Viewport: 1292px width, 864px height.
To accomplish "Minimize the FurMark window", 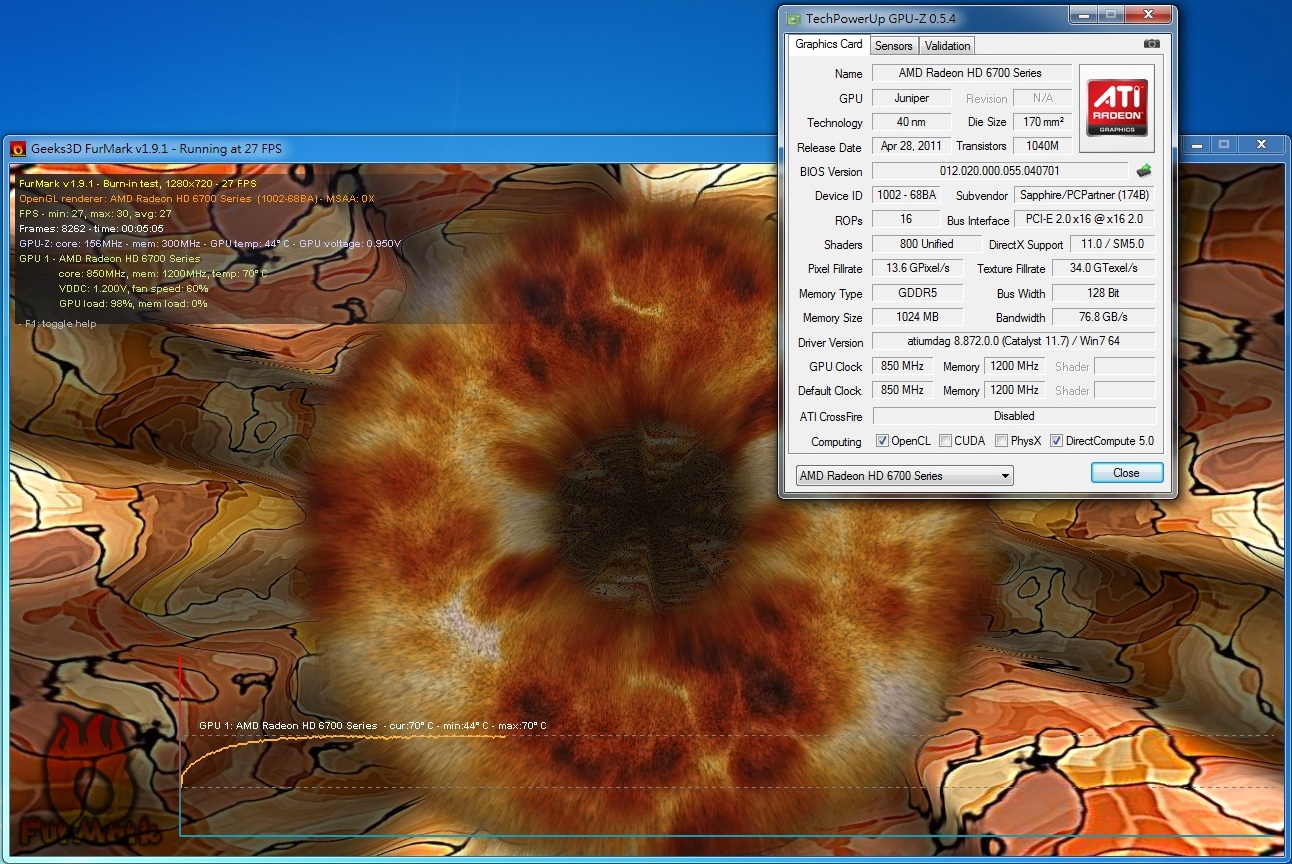I will click(1196, 145).
